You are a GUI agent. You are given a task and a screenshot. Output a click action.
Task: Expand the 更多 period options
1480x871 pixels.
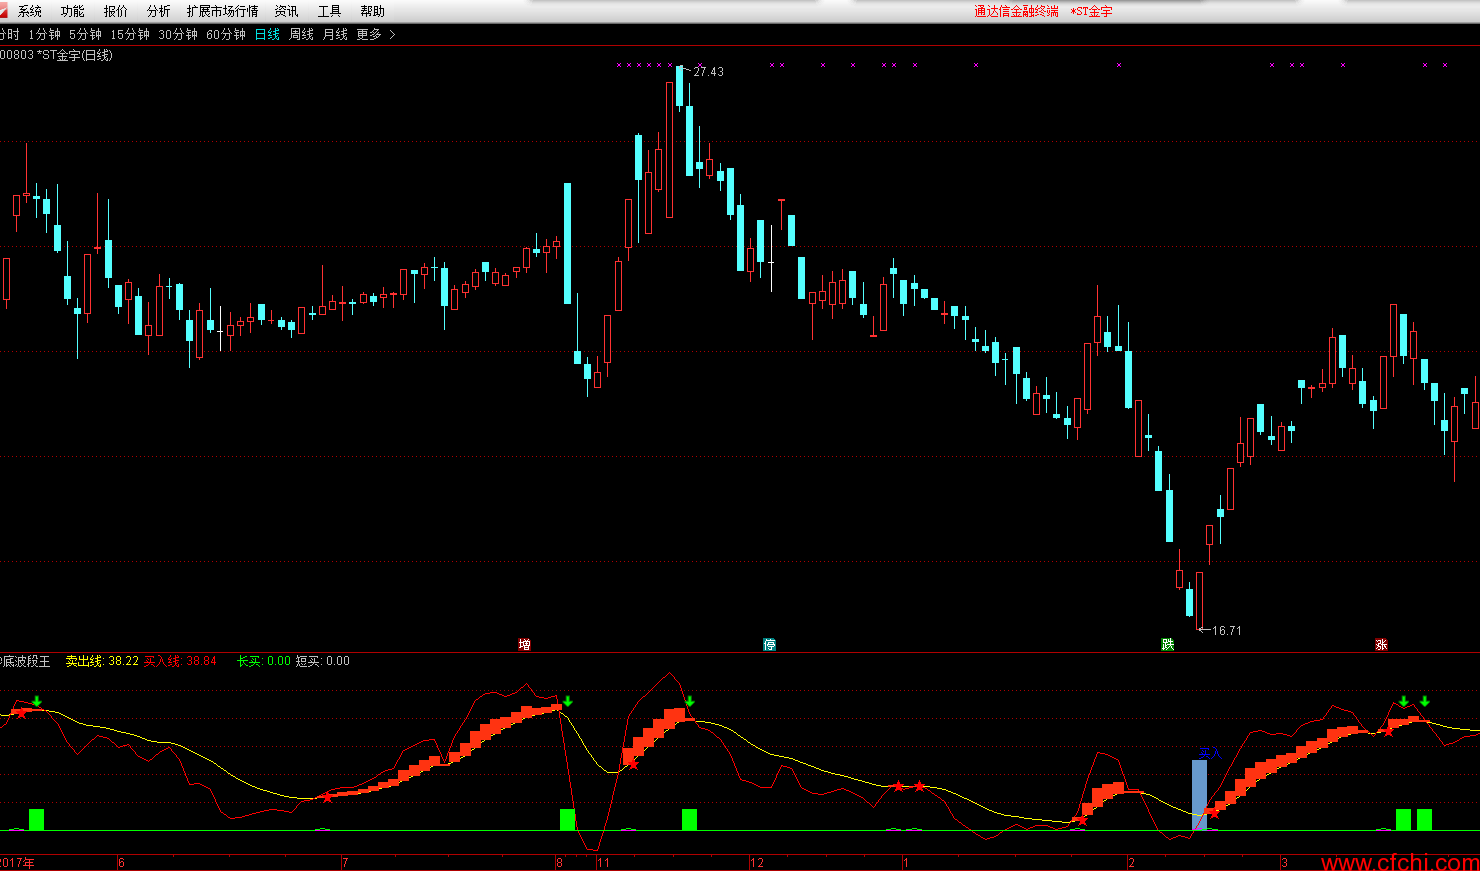(x=369, y=34)
